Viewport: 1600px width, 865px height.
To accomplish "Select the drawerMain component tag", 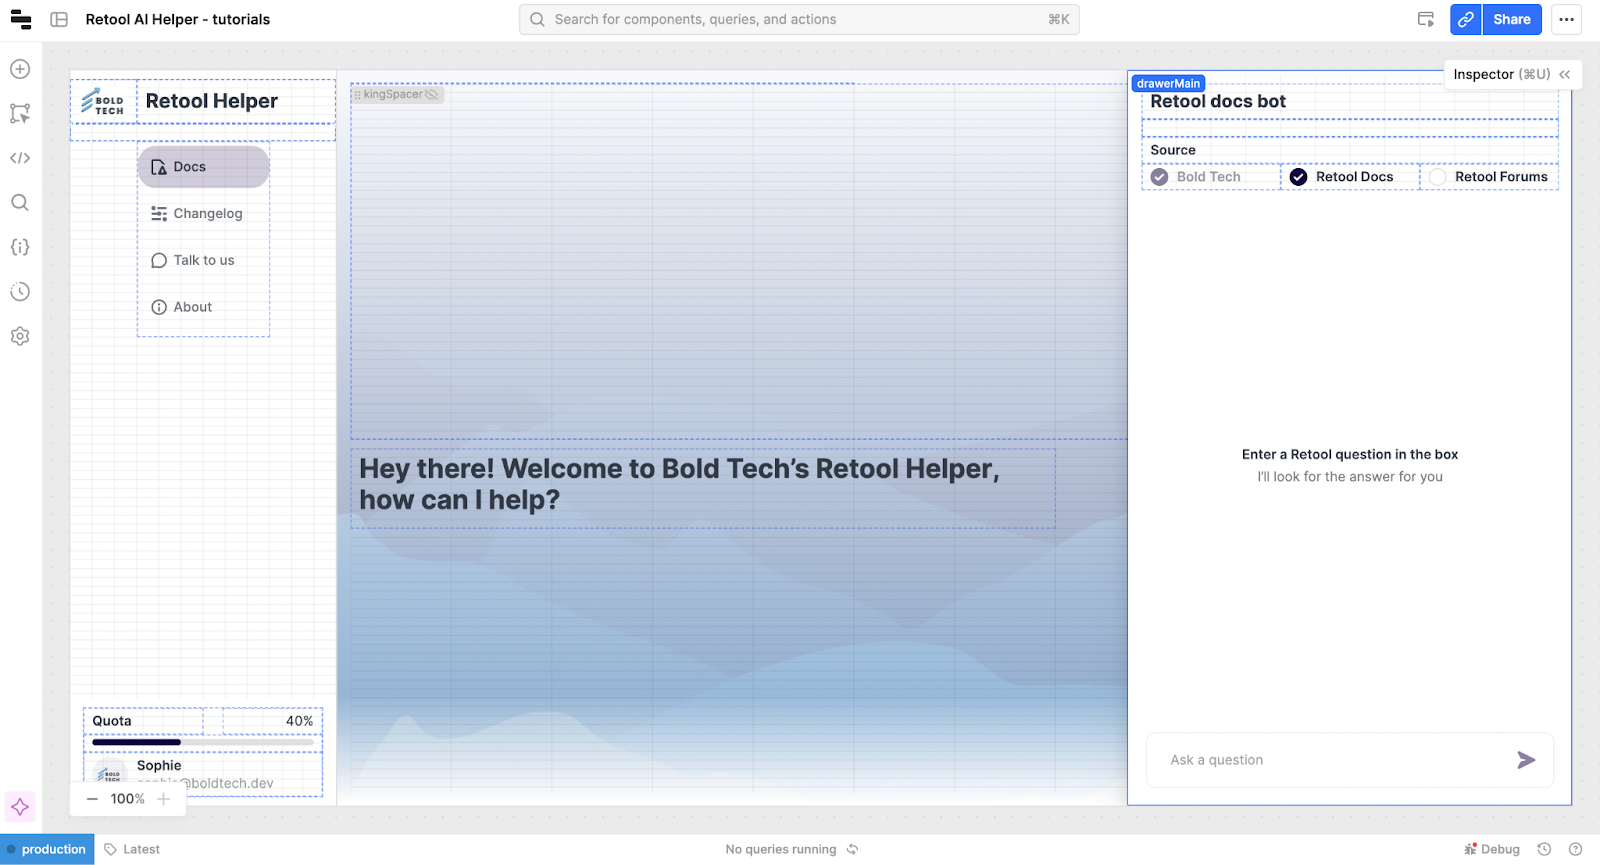I will pos(1168,84).
